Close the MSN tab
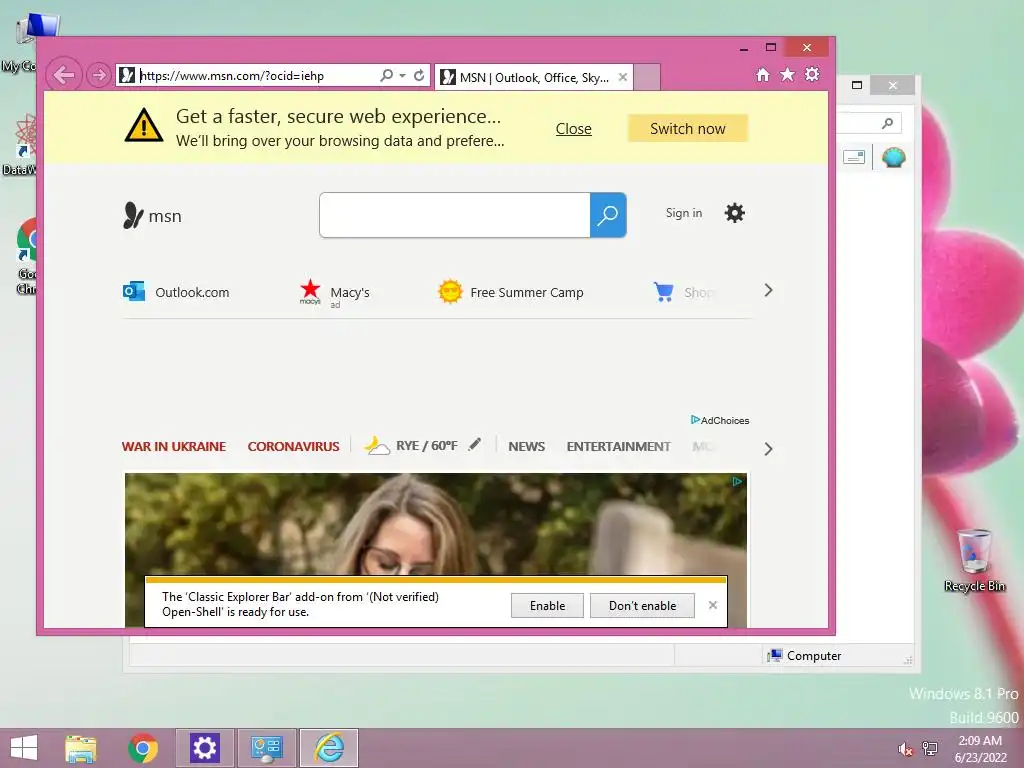1024x768 pixels. click(x=623, y=77)
